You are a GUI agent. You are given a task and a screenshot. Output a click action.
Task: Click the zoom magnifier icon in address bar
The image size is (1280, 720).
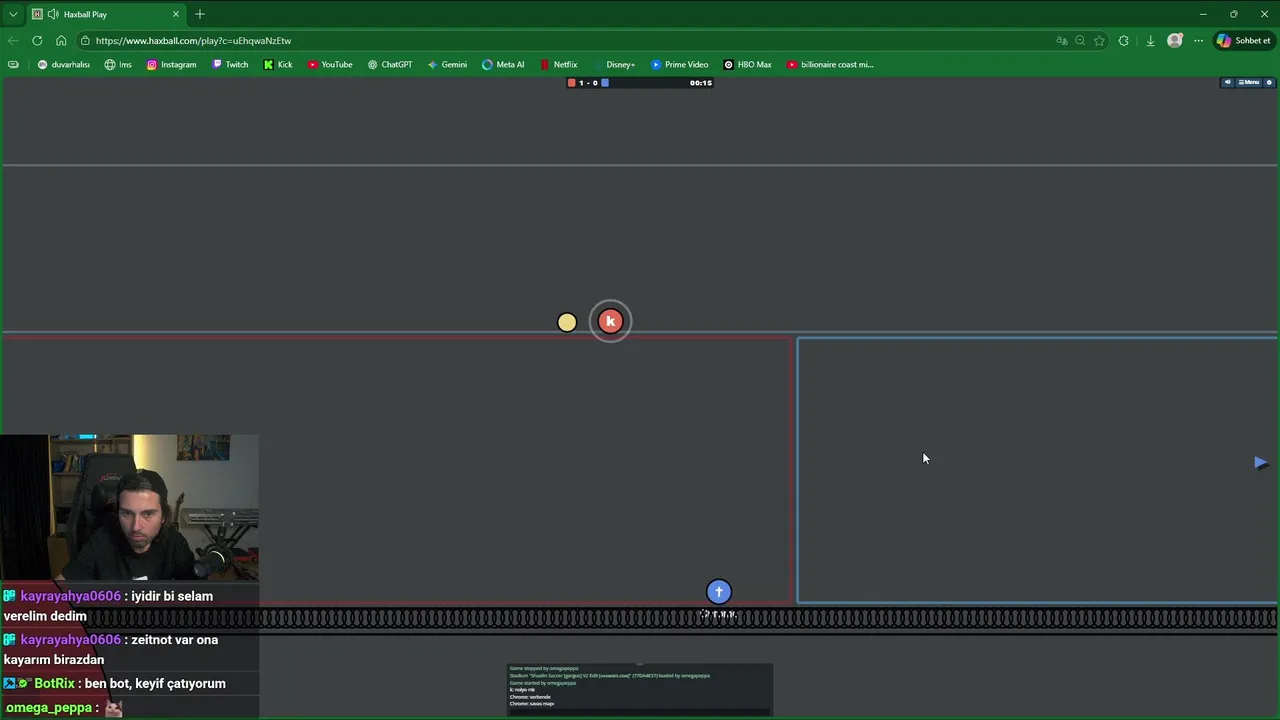pyautogui.click(x=1080, y=41)
